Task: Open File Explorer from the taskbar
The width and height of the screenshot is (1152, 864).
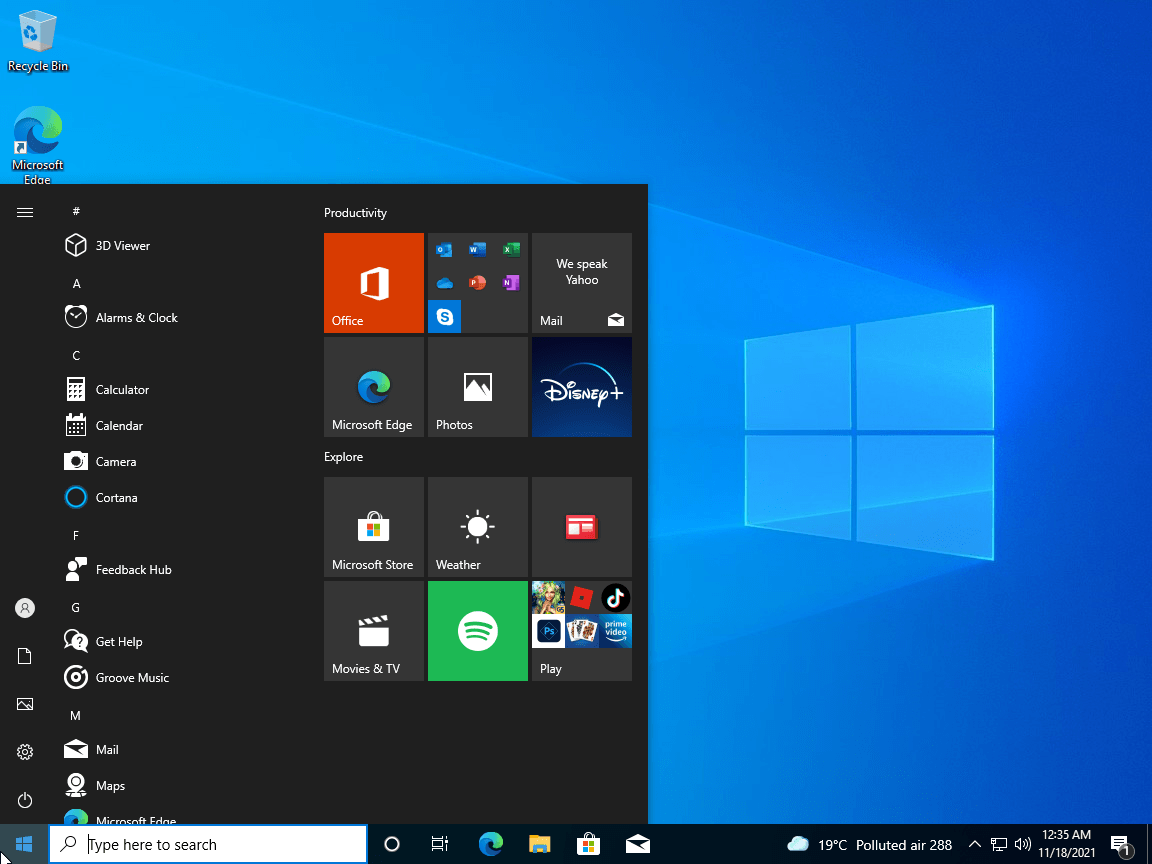Action: click(539, 844)
